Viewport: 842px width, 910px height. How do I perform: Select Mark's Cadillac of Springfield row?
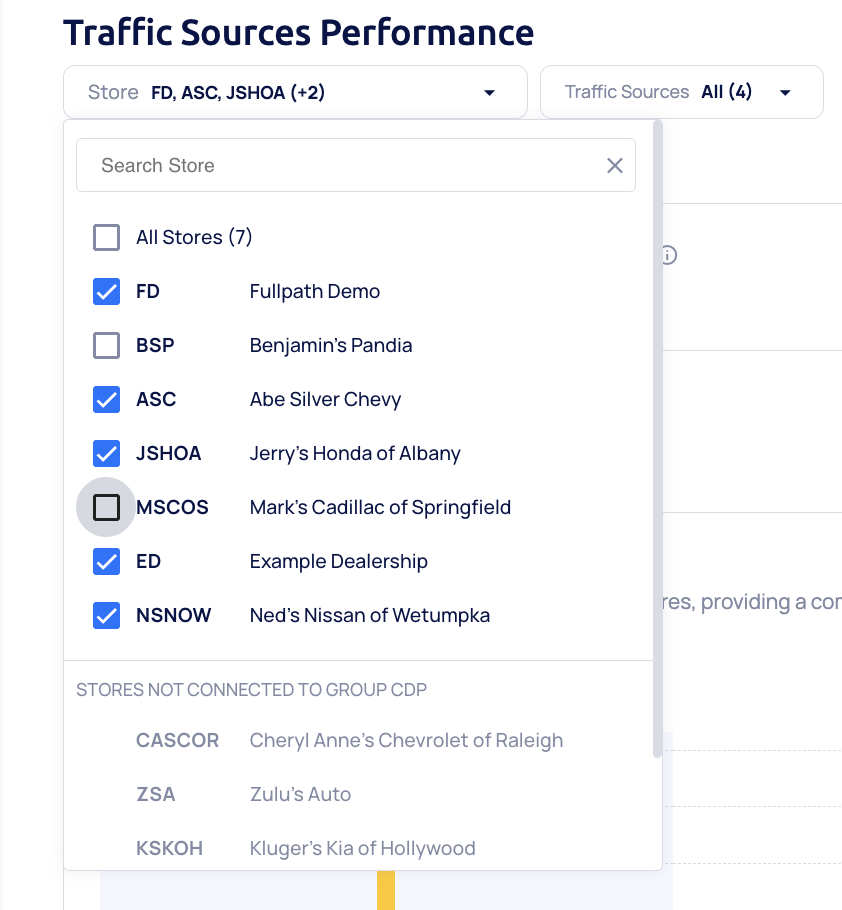pos(380,508)
